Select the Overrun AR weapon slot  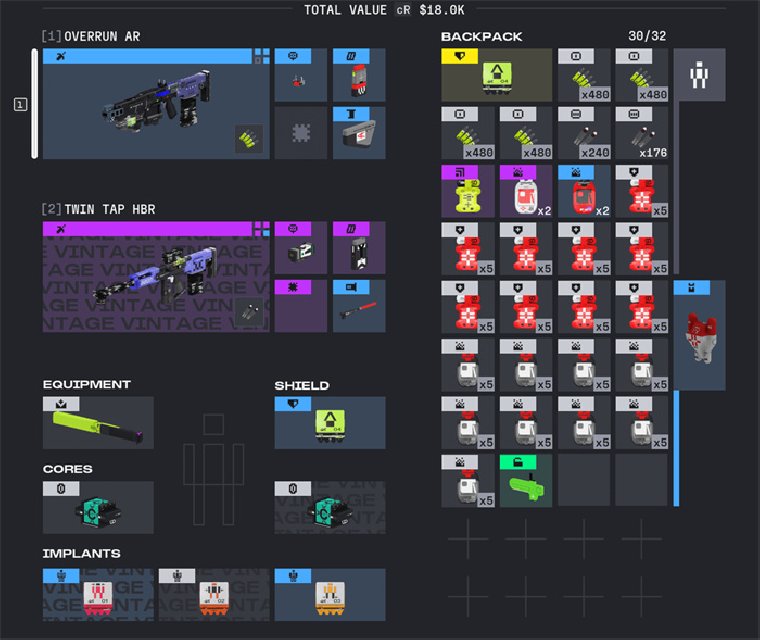156,103
